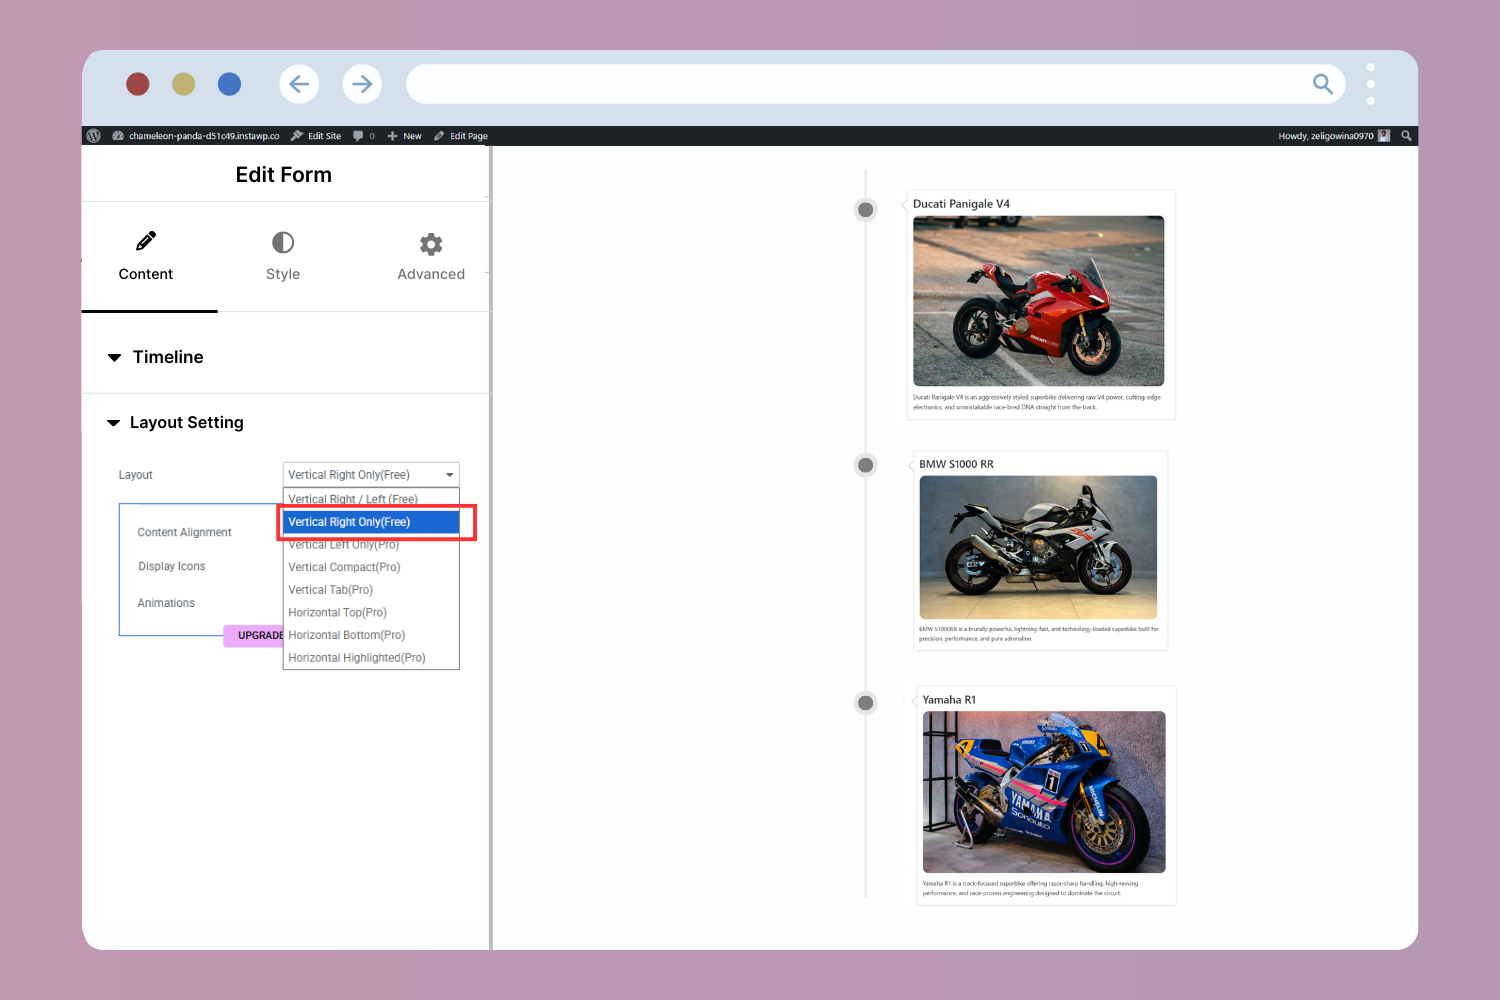Click the Display Icons label
Screen dimensions: 1500x1000
172,567
